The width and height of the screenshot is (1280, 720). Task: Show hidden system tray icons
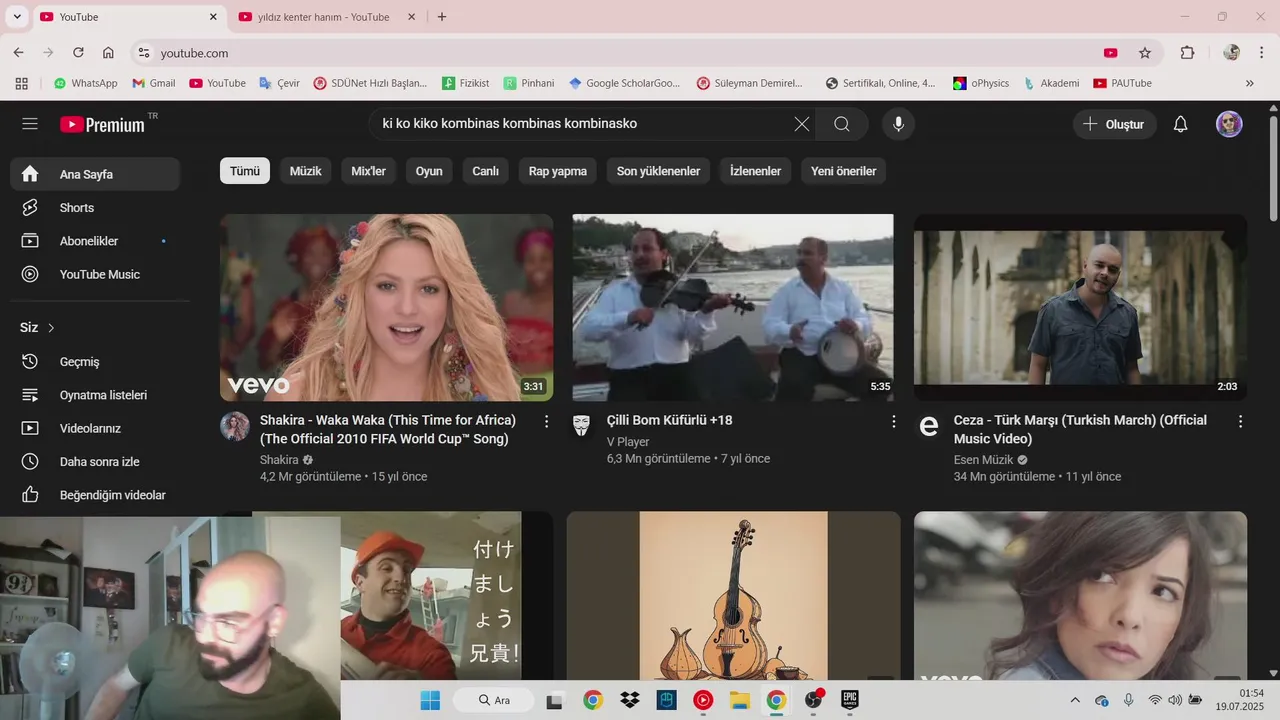pyautogui.click(x=1075, y=700)
